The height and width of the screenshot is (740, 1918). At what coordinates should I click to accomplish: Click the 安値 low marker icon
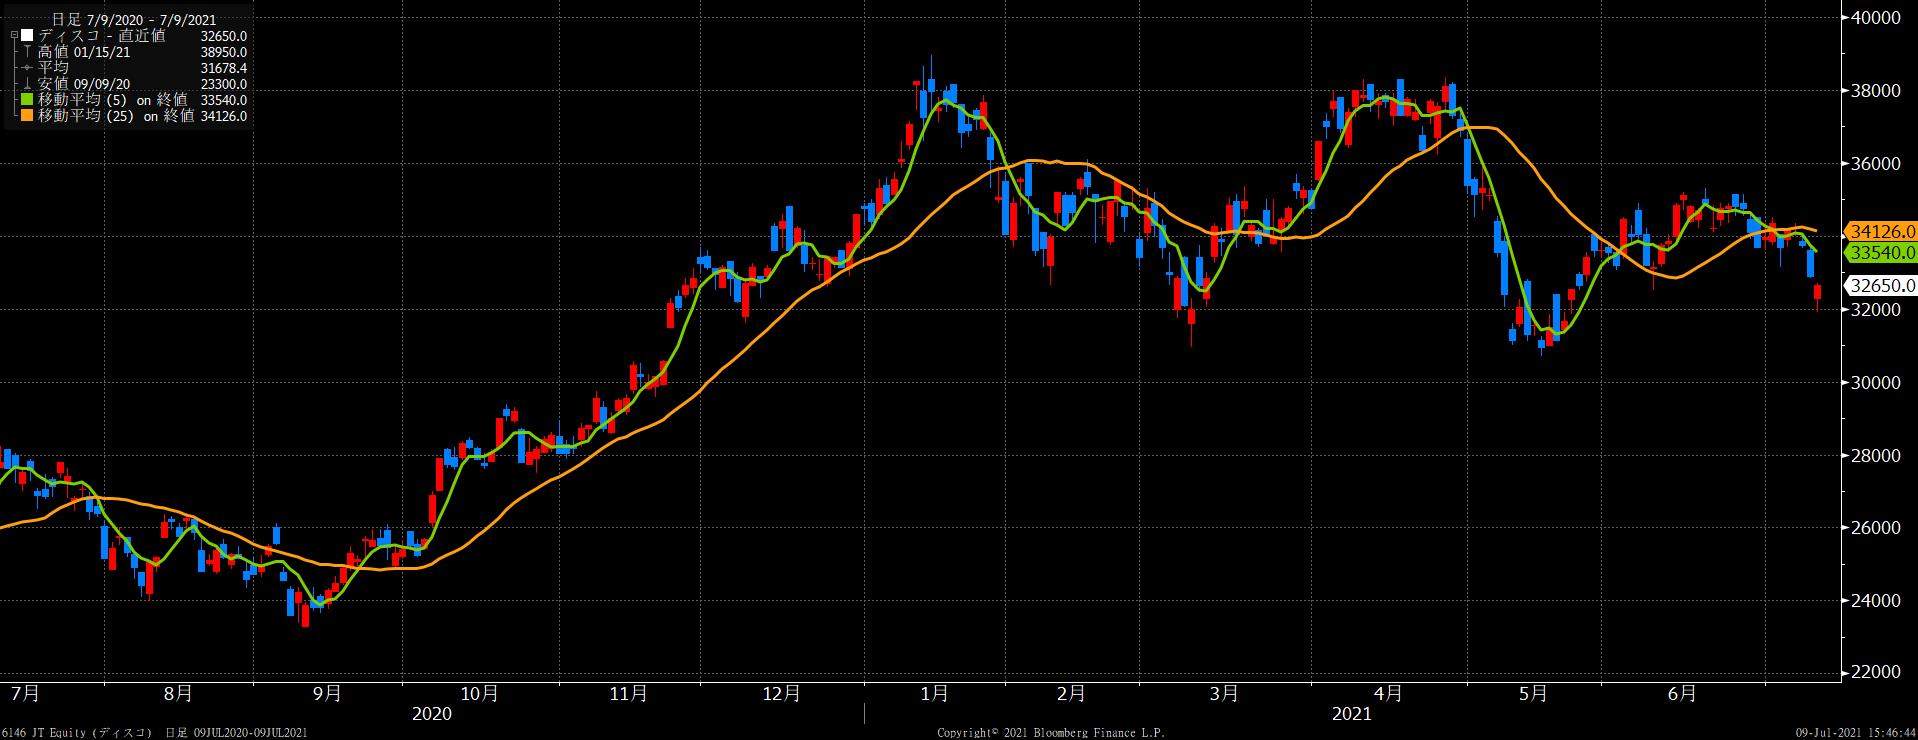(28, 84)
